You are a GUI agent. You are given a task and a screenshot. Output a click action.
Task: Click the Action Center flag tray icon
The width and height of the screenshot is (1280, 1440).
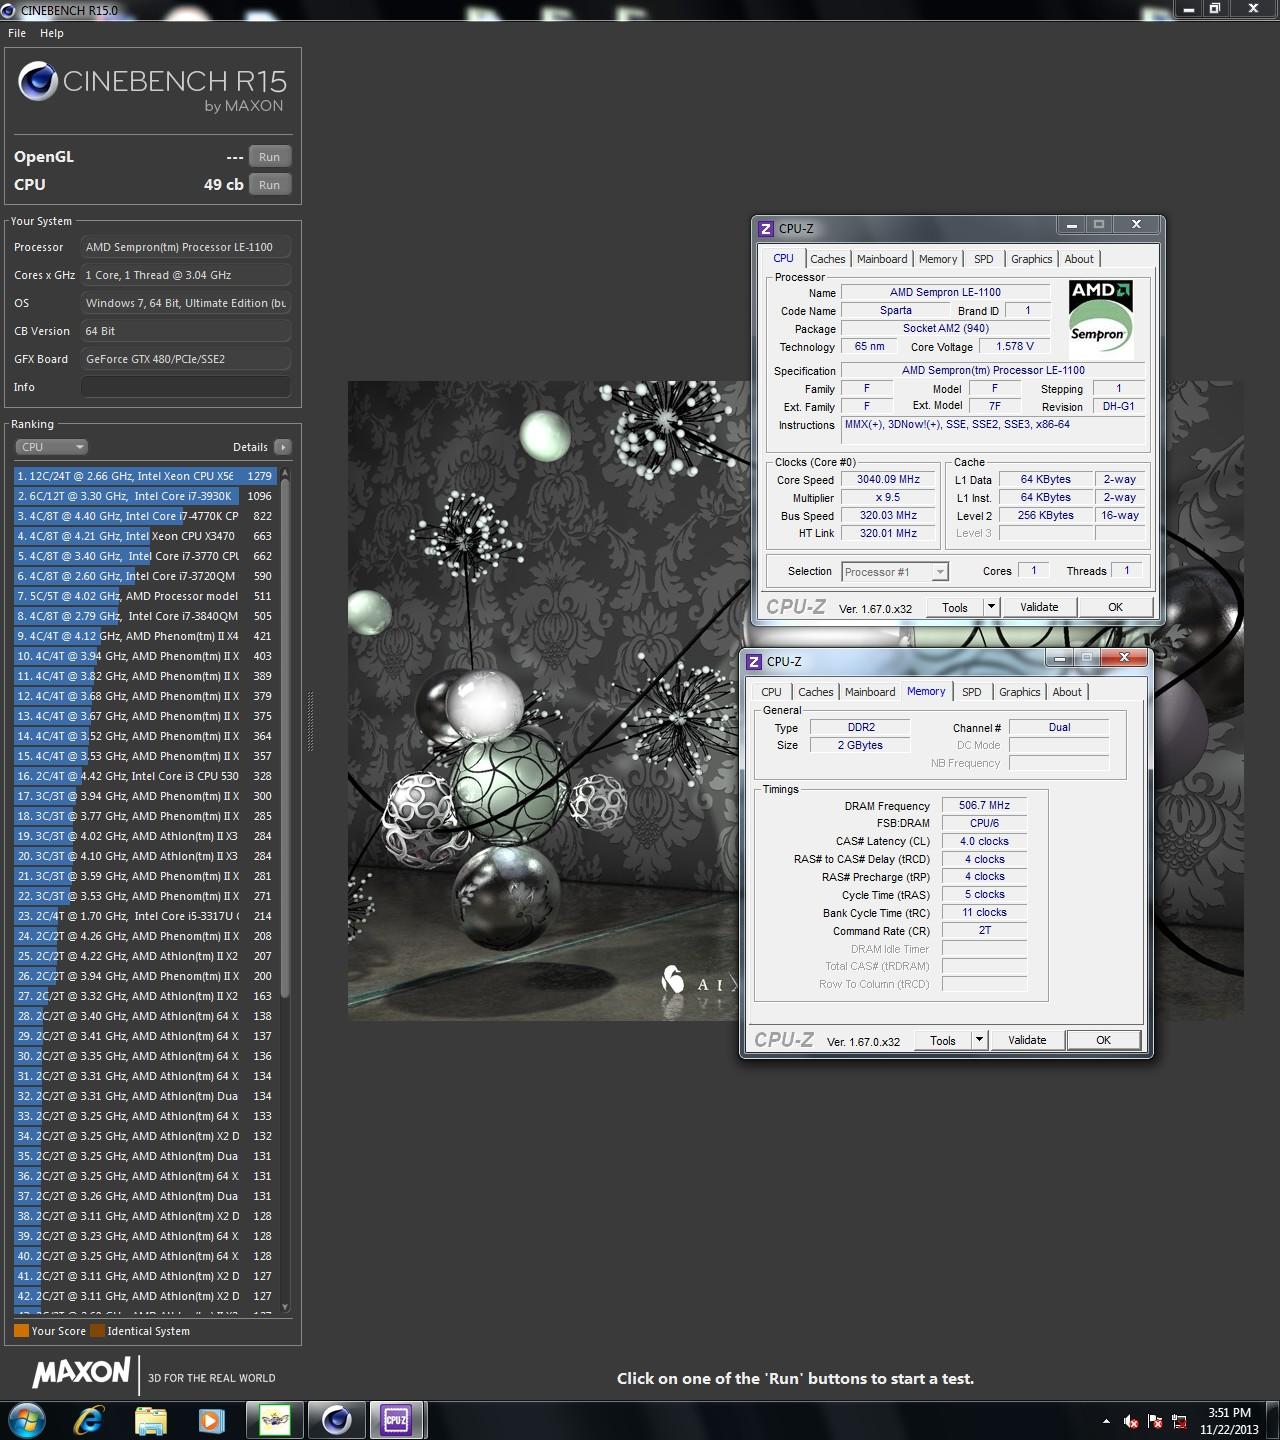pyautogui.click(x=1155, y=1421)
